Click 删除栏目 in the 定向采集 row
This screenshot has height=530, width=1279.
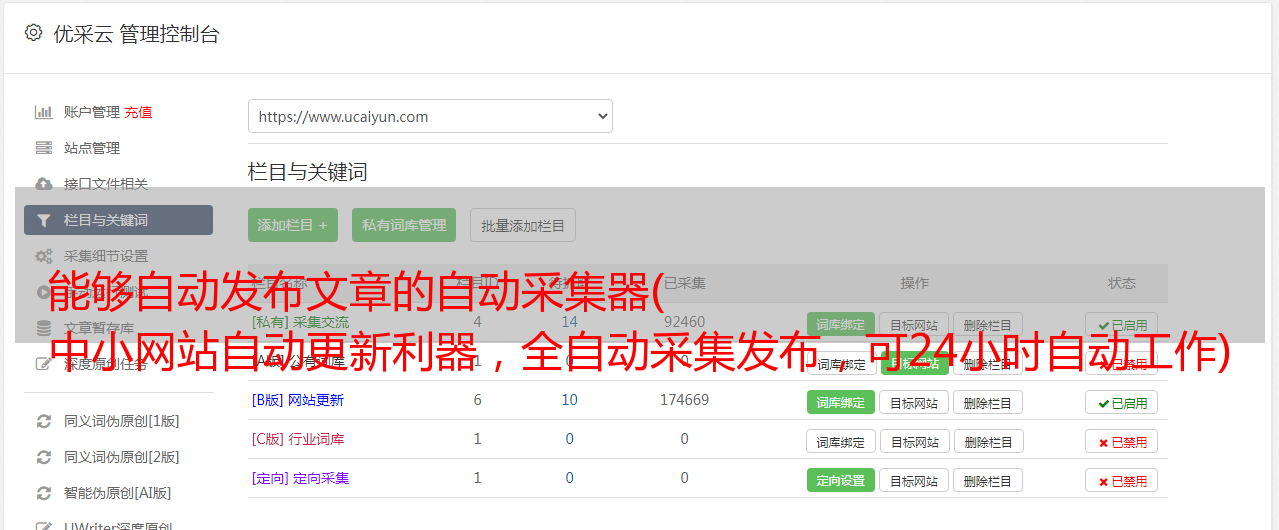[988, 481]
